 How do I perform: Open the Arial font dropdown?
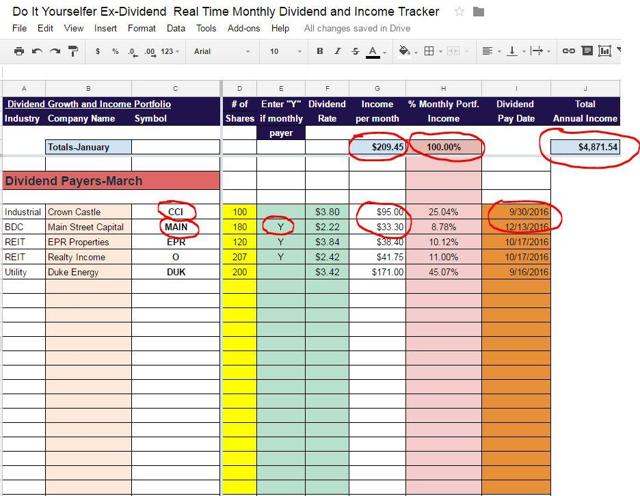click(x=222, y=51)
